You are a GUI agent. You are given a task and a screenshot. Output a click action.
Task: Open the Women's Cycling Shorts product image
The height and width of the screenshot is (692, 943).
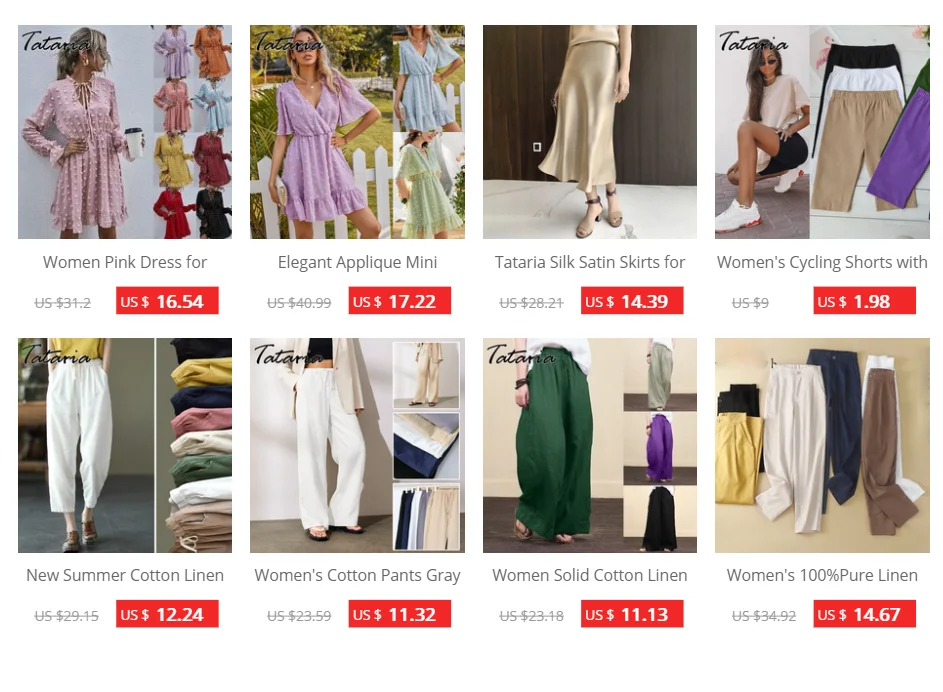[x=822, y=132]
